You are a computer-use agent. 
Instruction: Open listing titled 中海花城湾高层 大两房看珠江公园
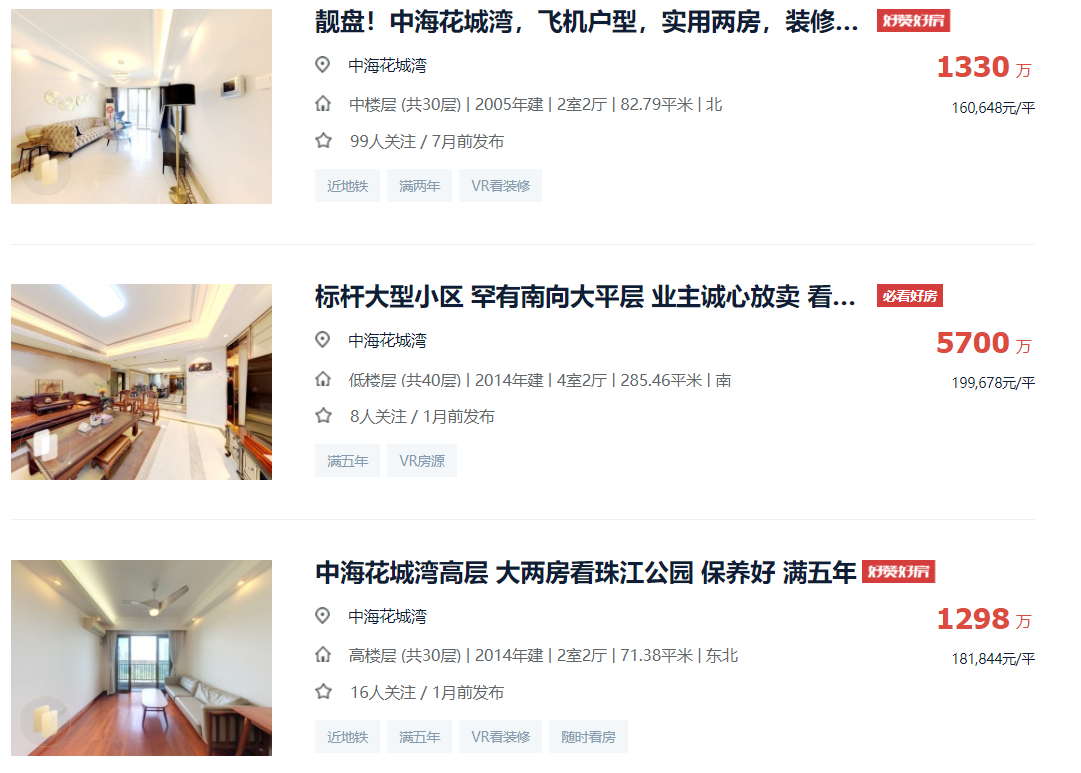585,573
